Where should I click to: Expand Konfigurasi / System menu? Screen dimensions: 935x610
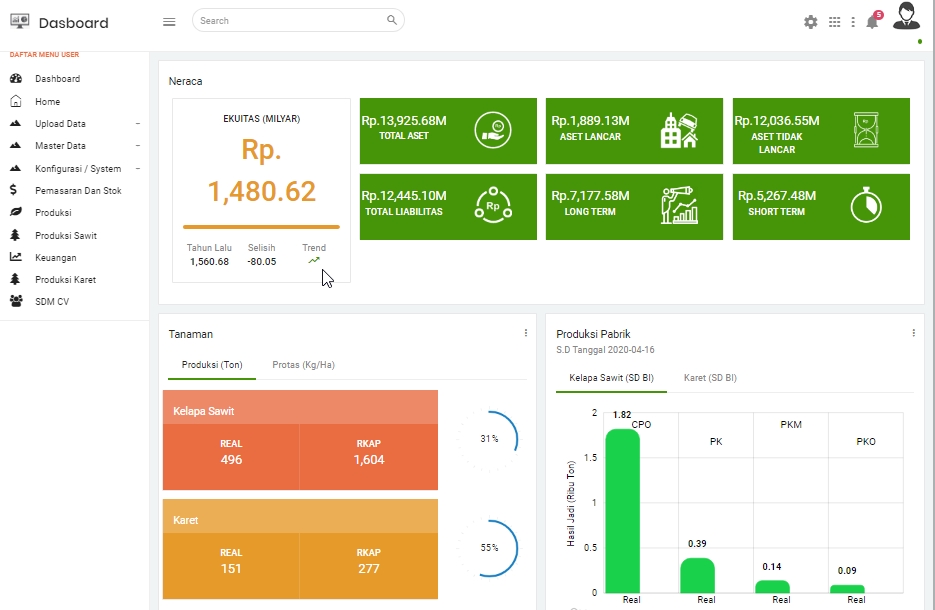[75, 169]
